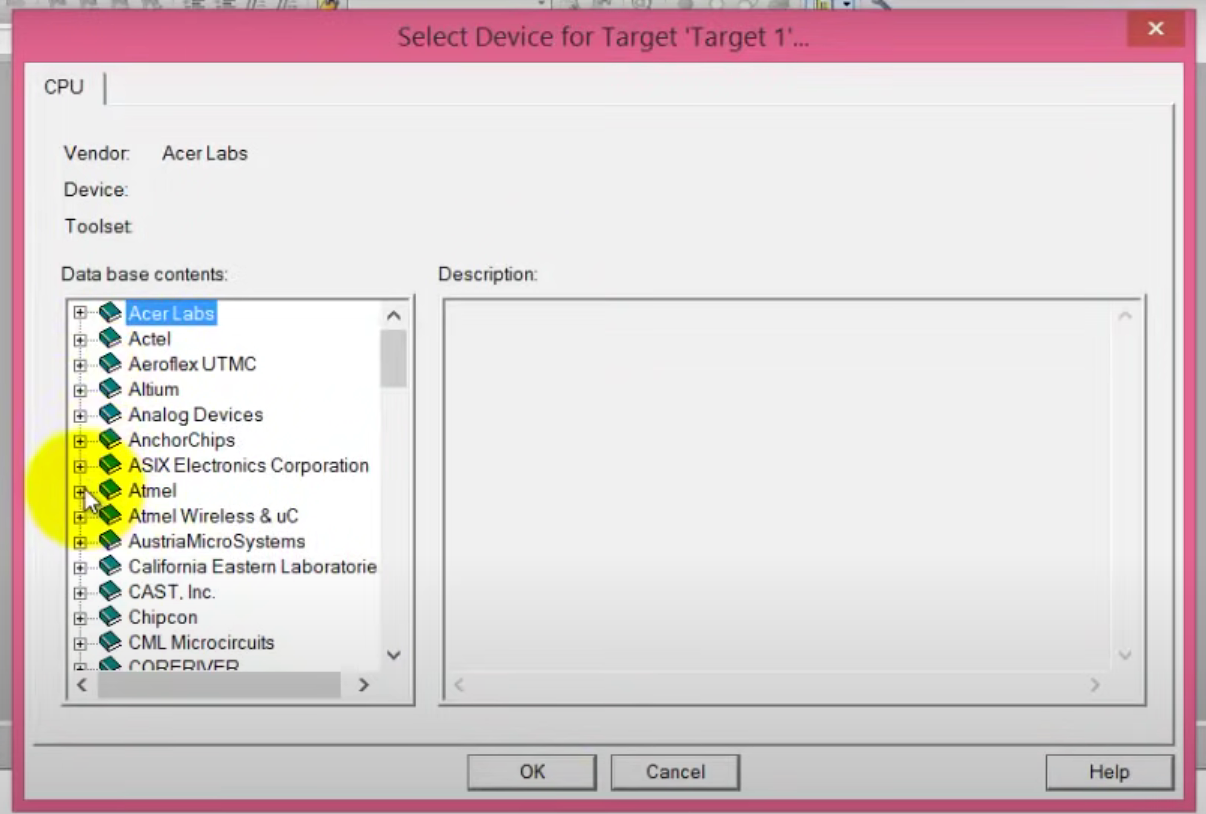Select Atmel Wireless & uC vendor
This screenshot has height=814, width=1206.
click(x=213, y=516)
